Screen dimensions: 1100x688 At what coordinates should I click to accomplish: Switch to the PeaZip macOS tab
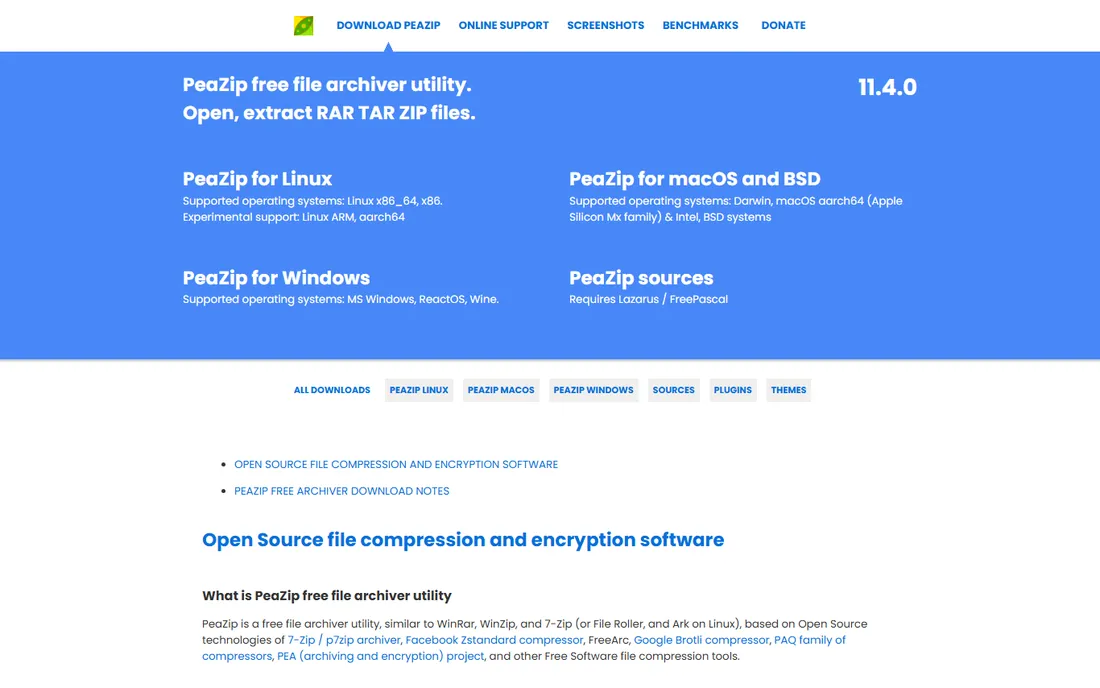coord(501,390)
